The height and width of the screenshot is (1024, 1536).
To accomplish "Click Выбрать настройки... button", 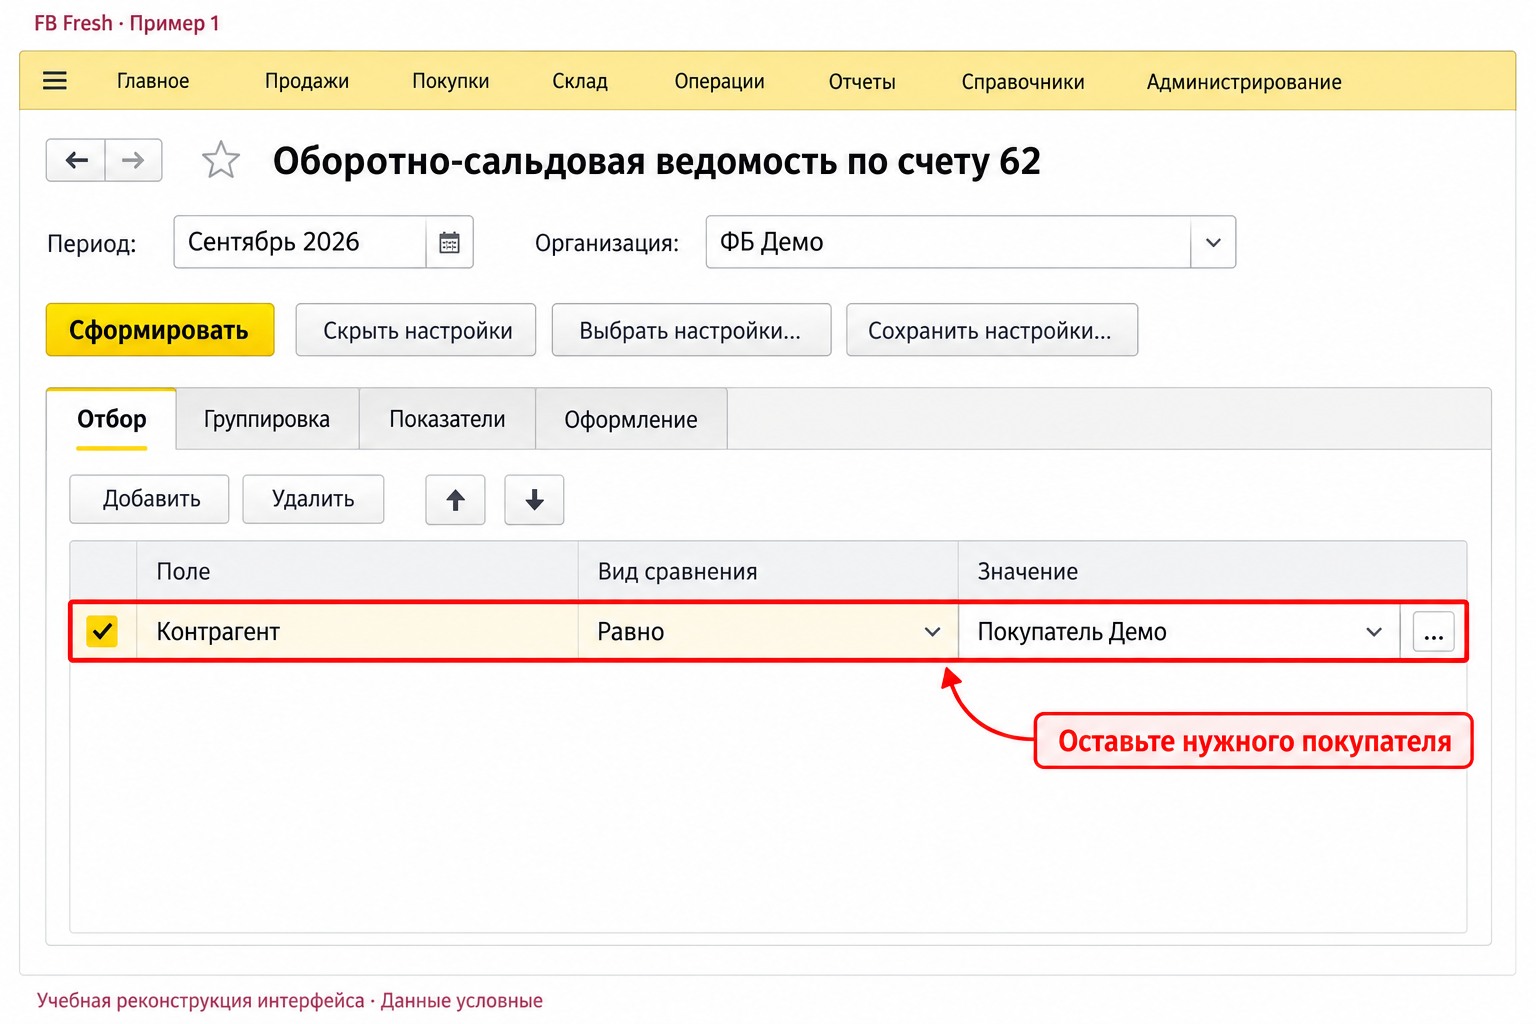I will pyautogui.click(x=691, y=330).
